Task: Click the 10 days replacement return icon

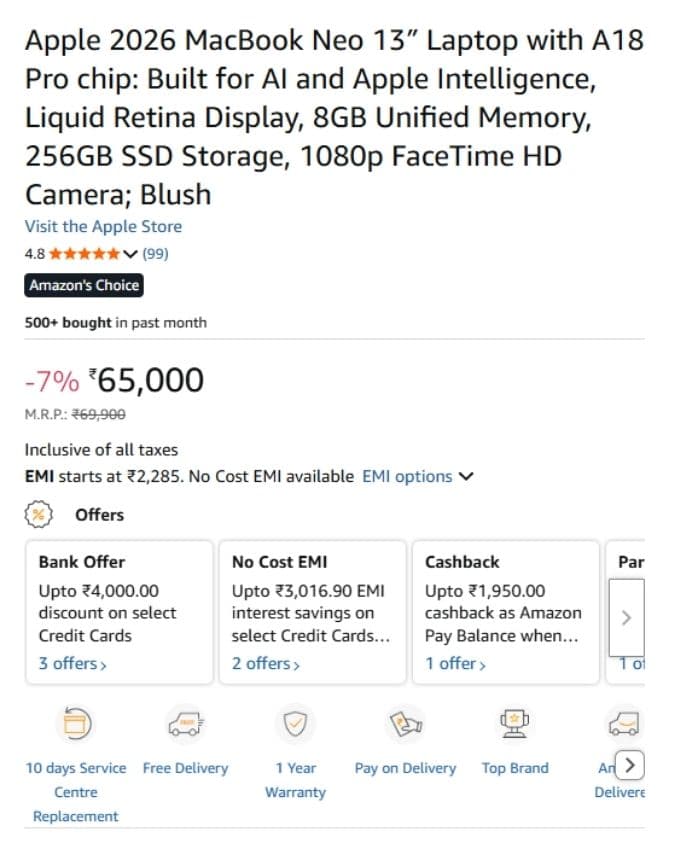Action: [75, 724]
